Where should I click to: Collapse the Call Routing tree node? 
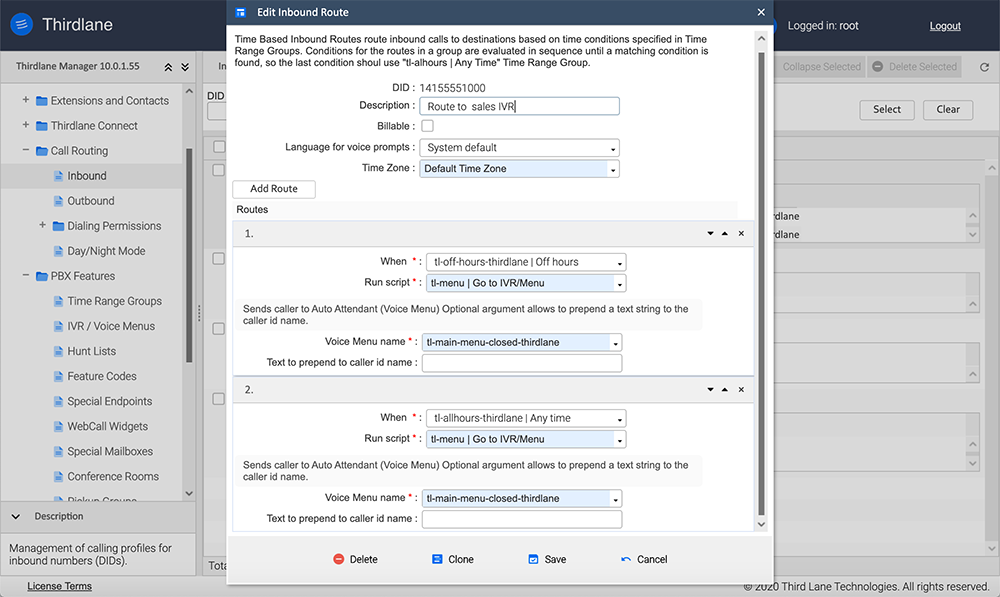point(26,151)
